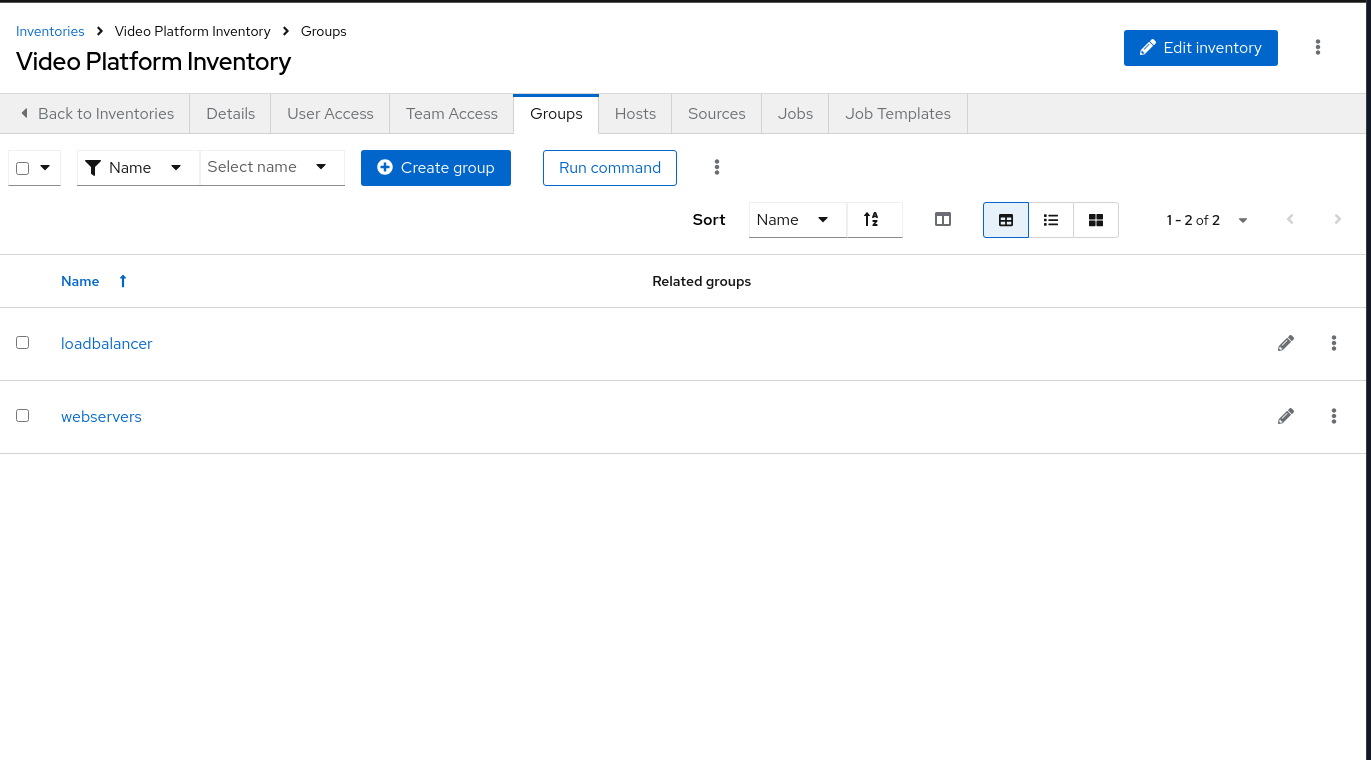Go Back to Inventories tab
Viewport: 1371px width, 760px height.
coord(95,113)
